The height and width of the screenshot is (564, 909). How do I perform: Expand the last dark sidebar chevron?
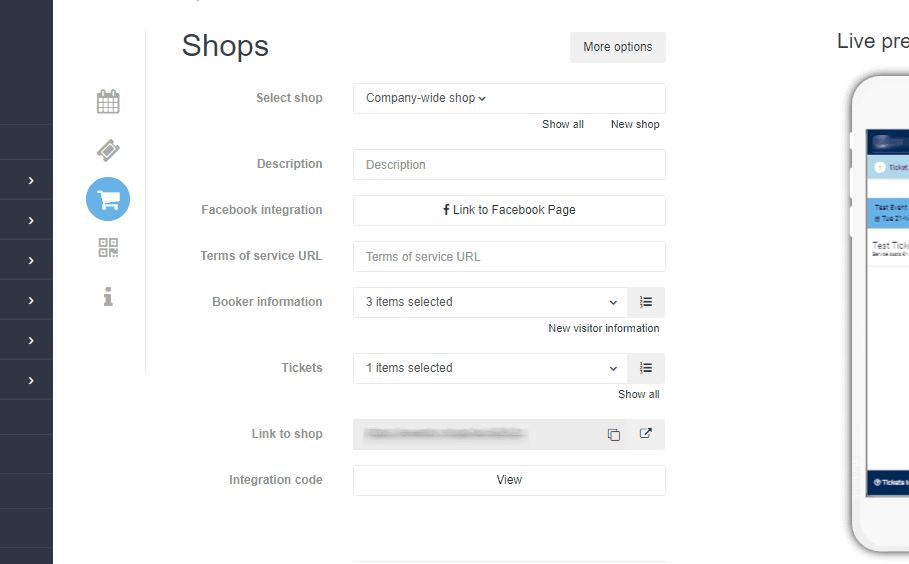click(x=31, y=381)
